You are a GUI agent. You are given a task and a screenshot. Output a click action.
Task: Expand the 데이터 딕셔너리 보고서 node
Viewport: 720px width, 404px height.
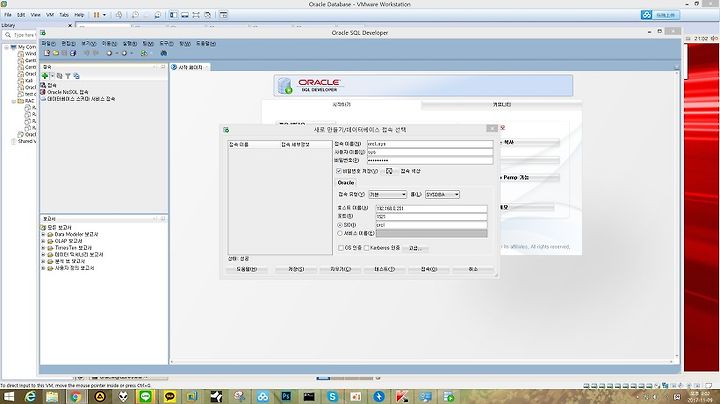coord(43,254)
